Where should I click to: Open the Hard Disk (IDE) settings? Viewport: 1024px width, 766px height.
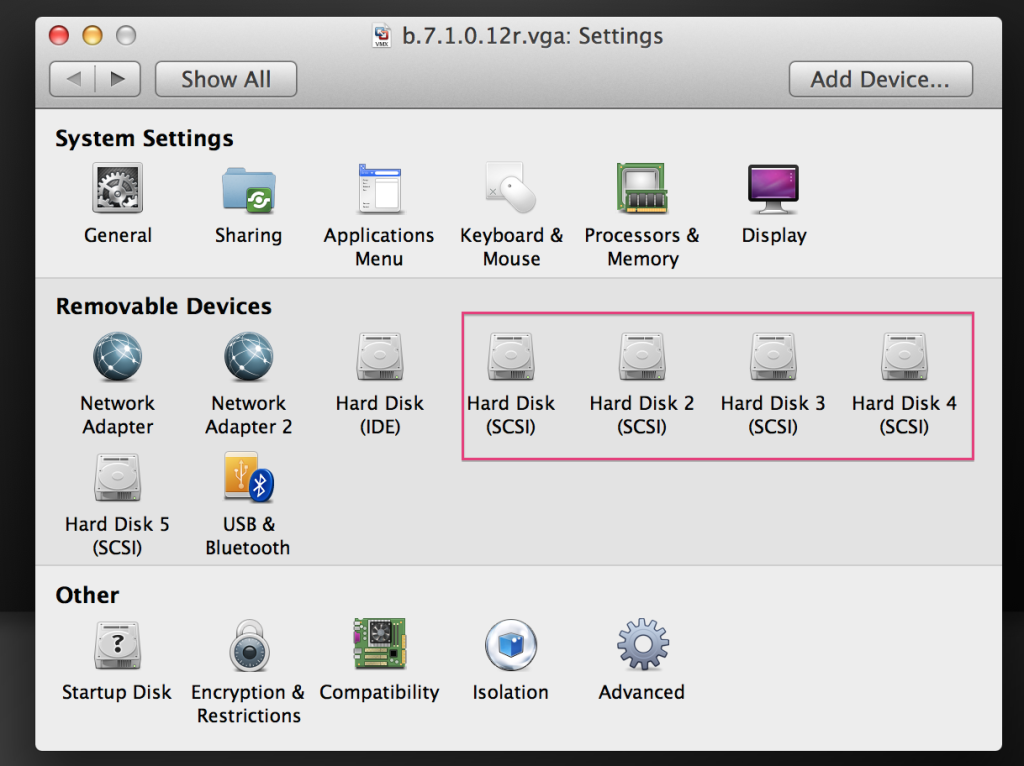[379, 358]
